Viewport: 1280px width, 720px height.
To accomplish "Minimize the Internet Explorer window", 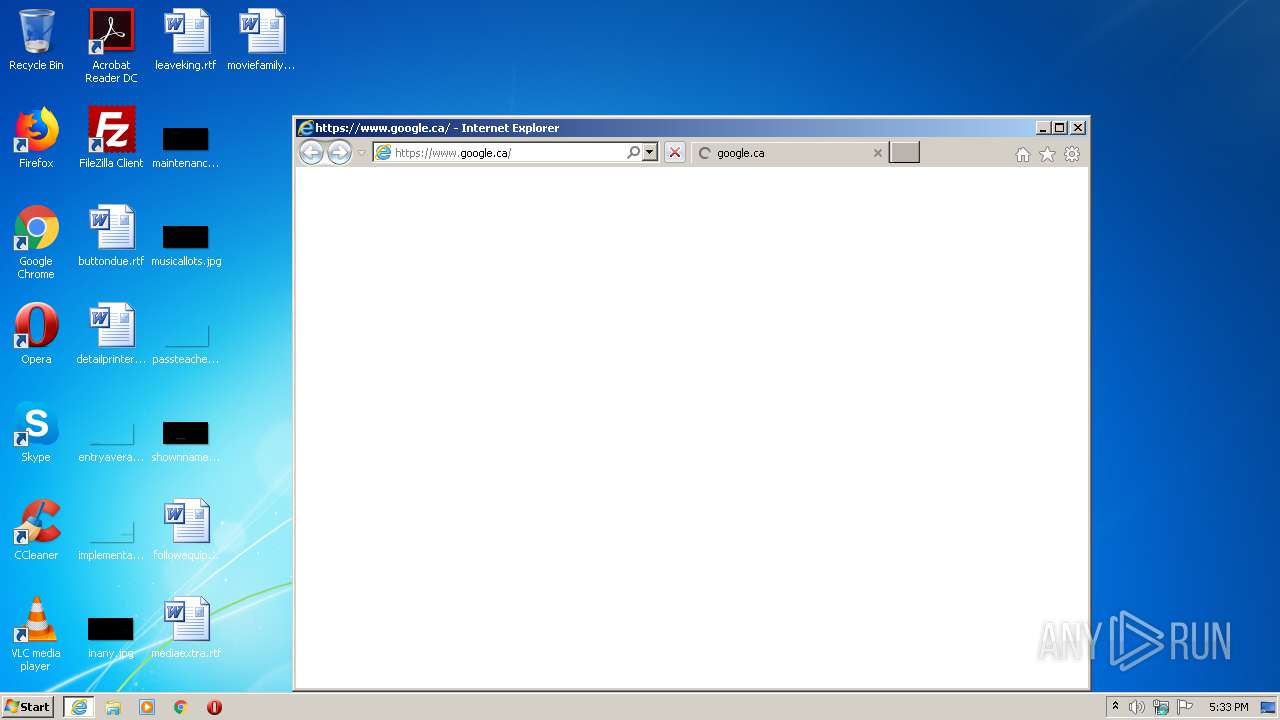I will coord(1044,128).
